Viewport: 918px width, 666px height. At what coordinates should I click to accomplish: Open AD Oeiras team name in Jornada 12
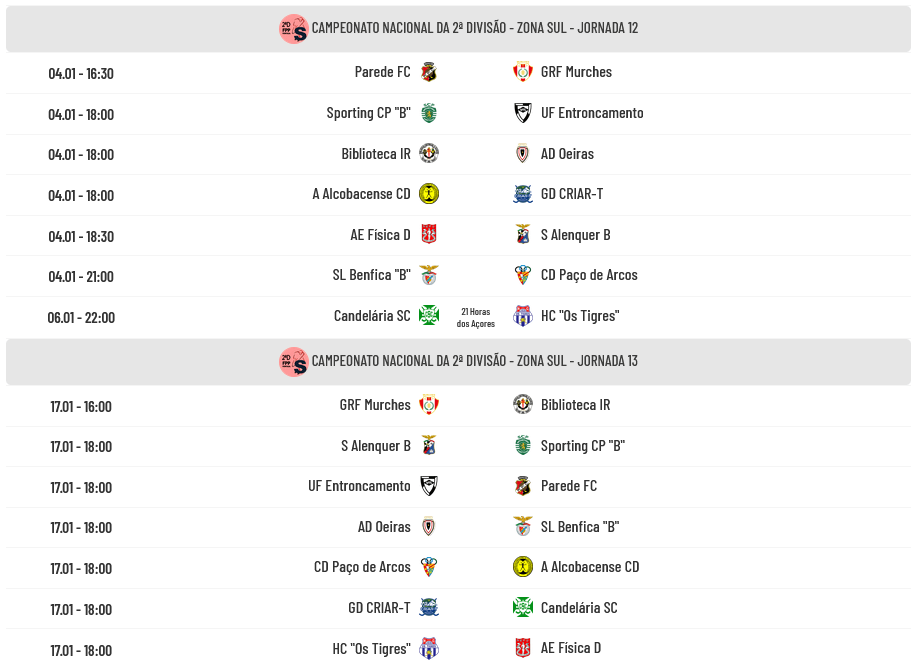click(x=567, y=154)
